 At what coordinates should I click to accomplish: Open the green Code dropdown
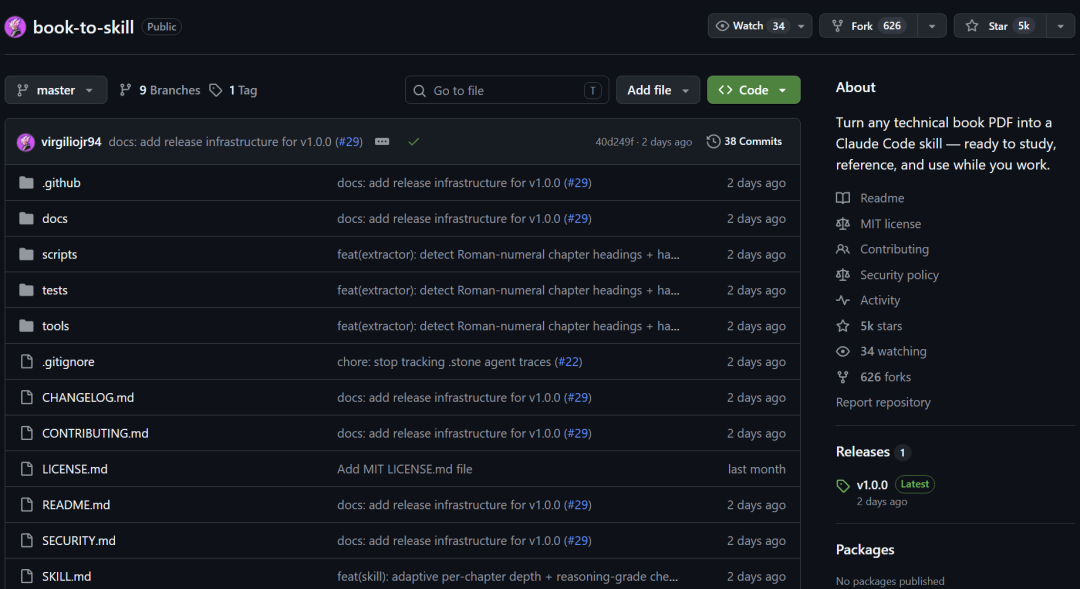tap(754, 90)
